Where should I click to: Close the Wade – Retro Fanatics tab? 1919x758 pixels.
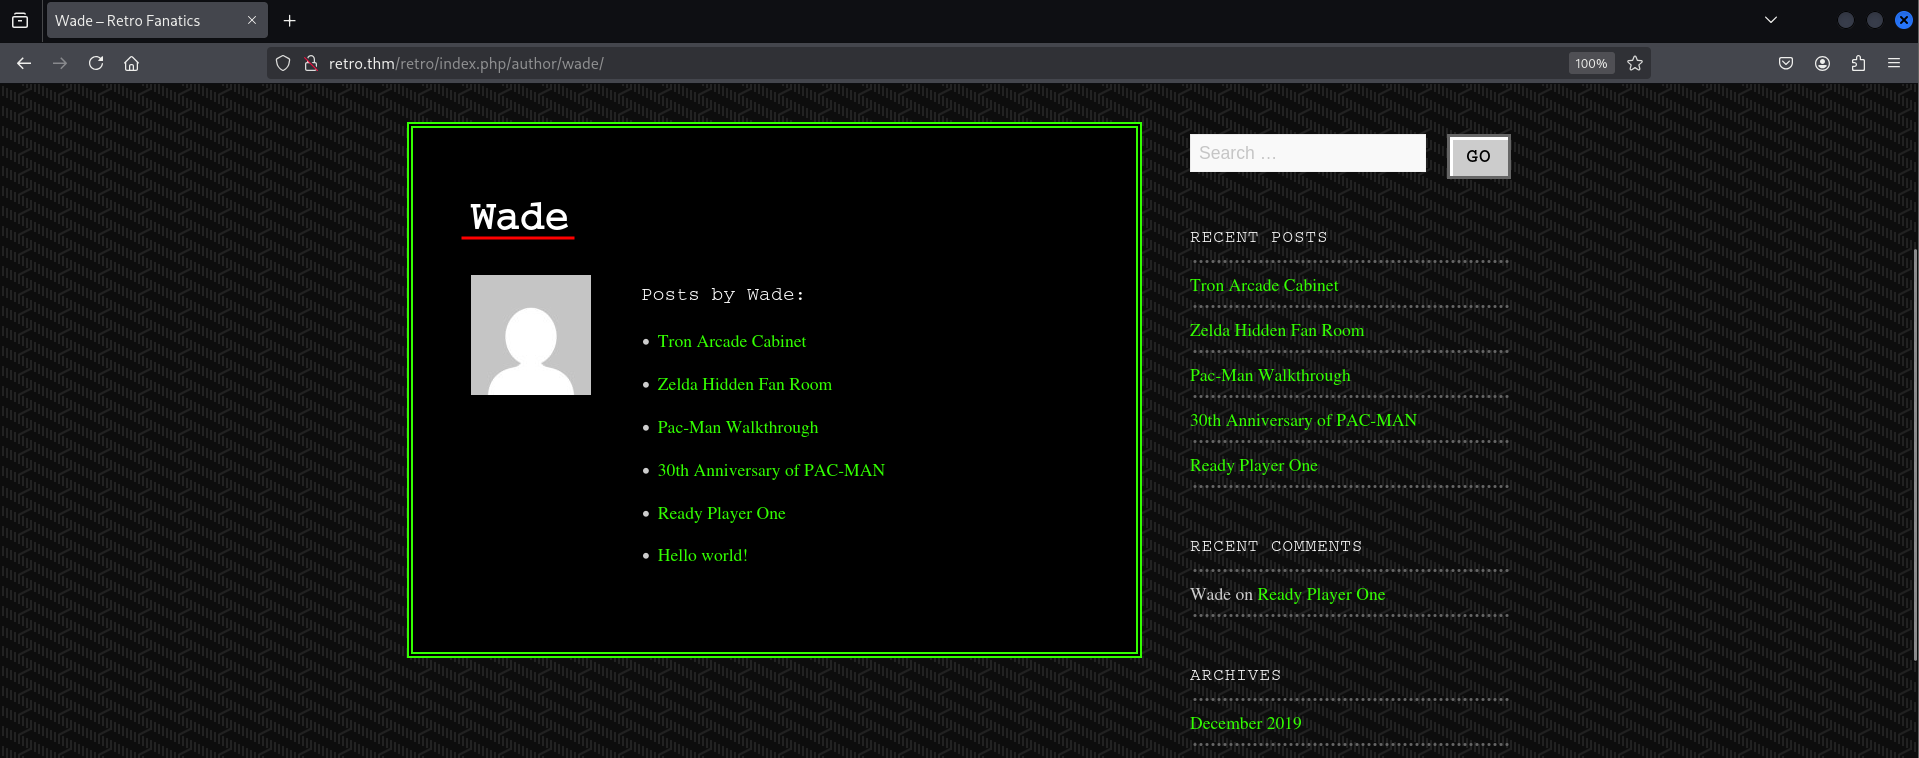coord(252,20)
